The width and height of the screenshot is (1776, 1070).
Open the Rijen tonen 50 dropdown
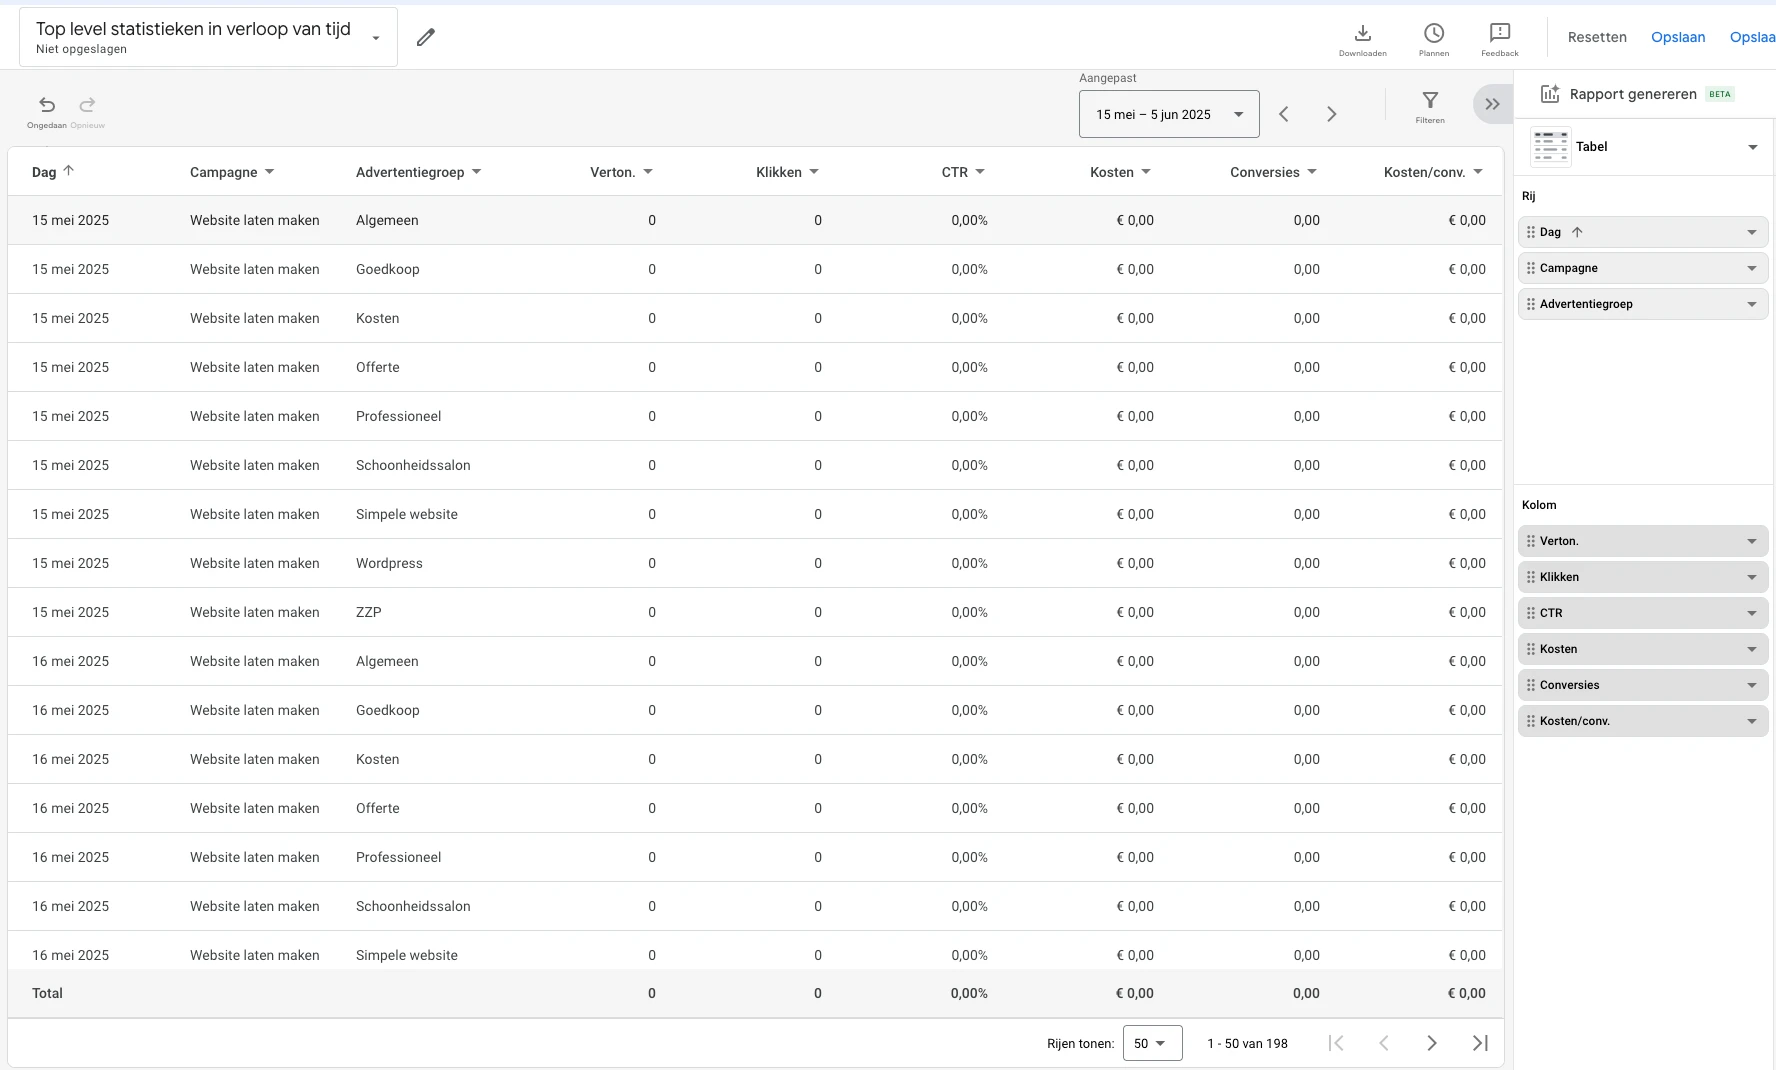(1152, 1043)
